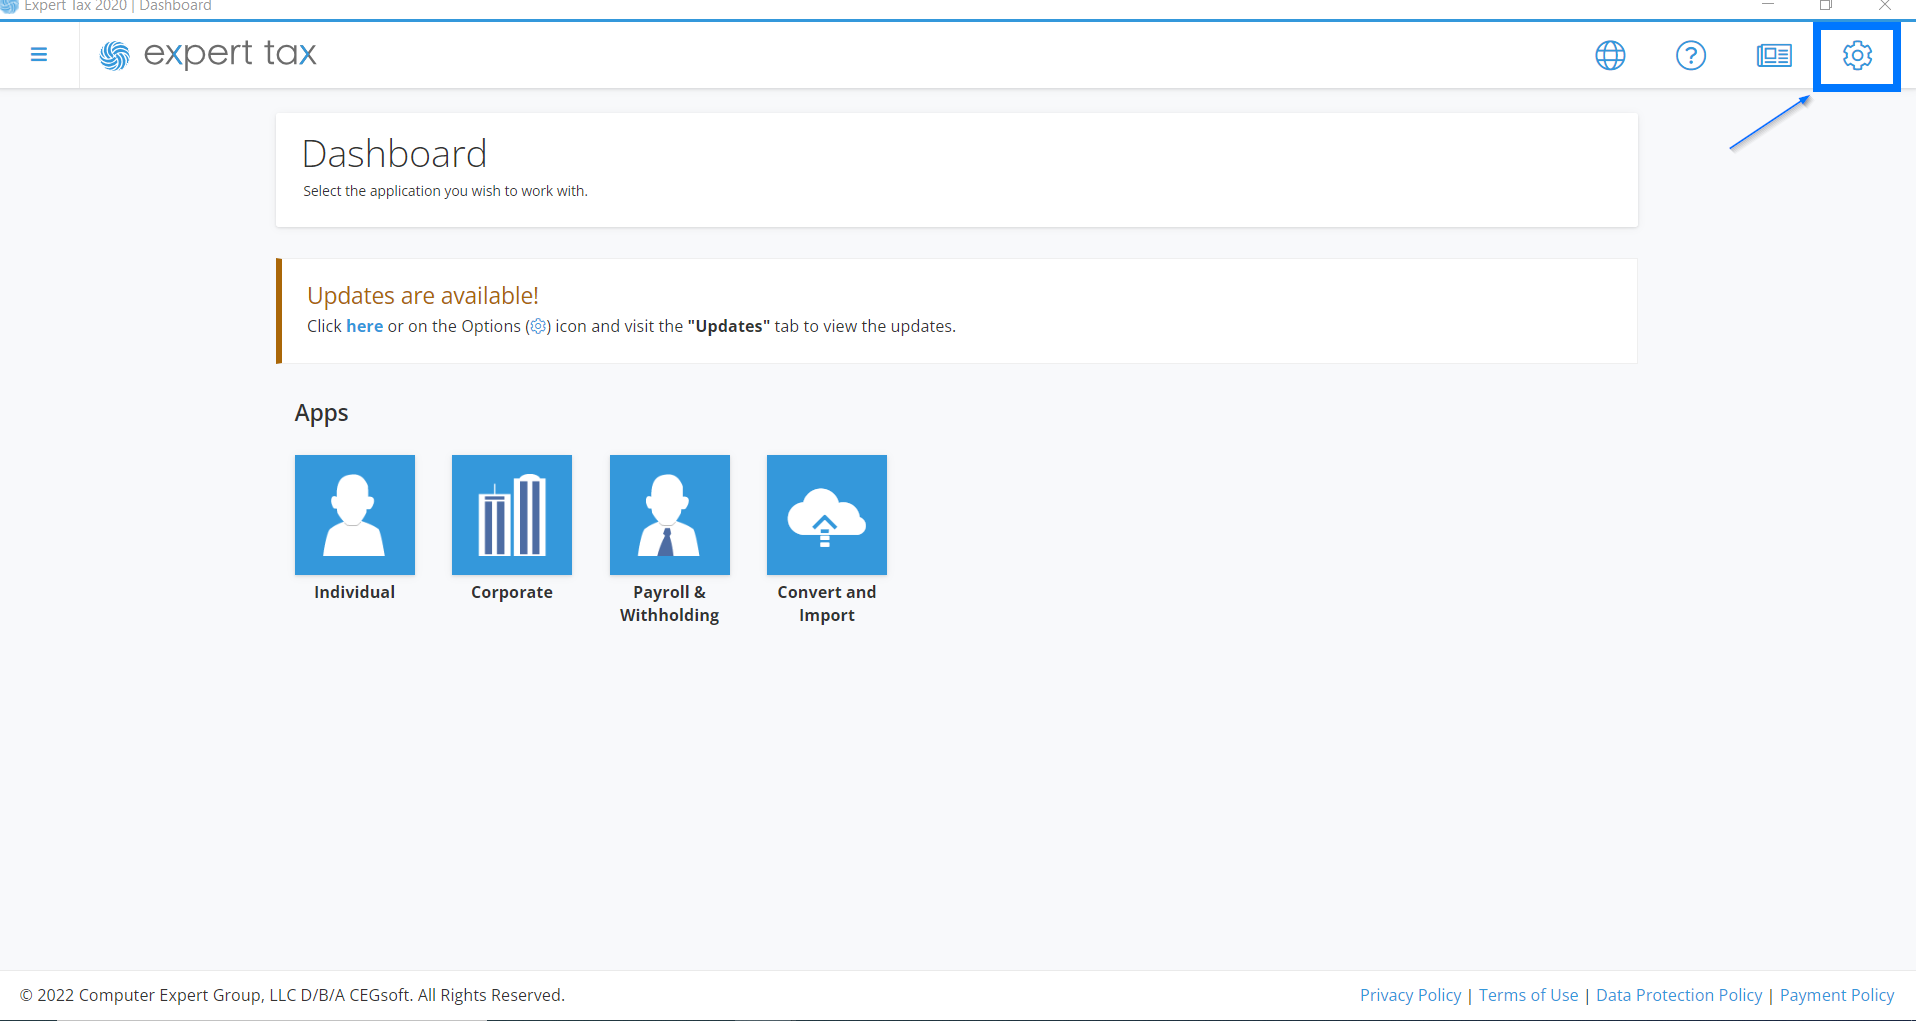Launch the Corporate app tile
Screen dimensions: 1916x1021
pyautogui.click(x=512, y=515)
